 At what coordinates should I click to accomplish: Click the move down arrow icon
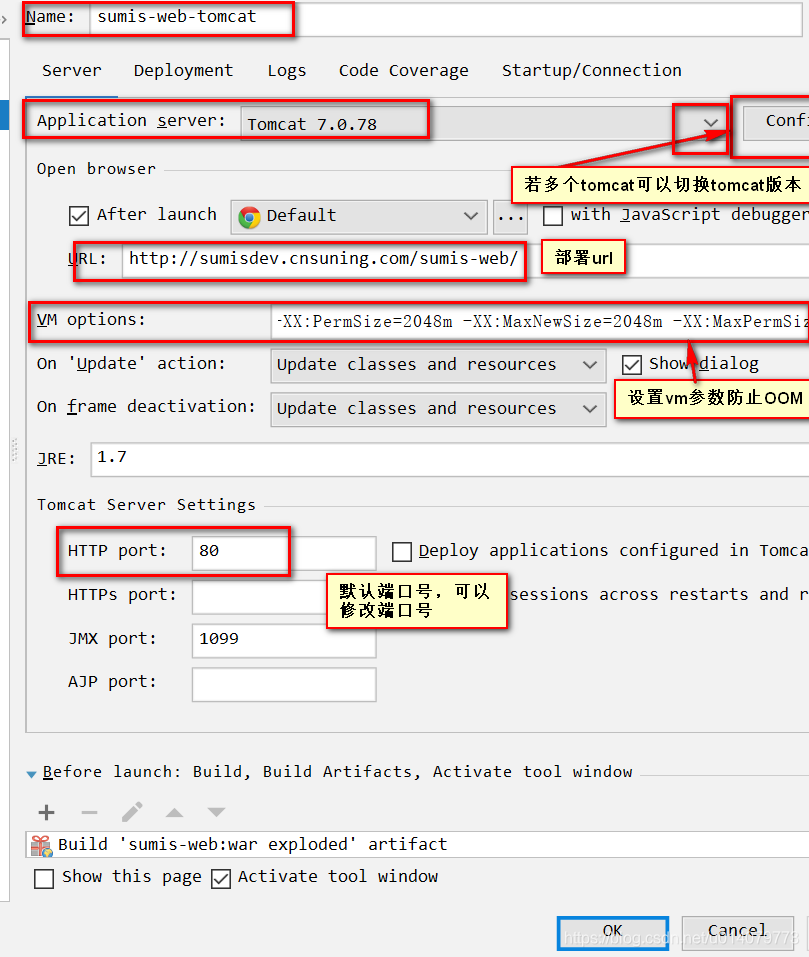pos(217,812)
